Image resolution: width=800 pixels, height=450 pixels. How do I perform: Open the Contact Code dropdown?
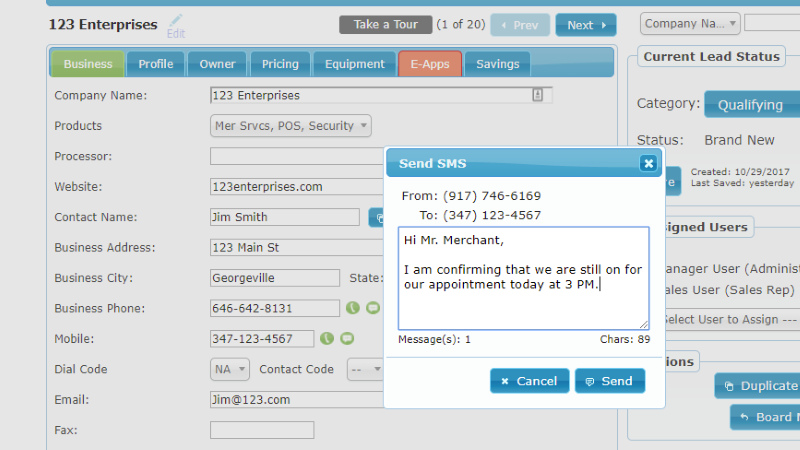(365, 369)
